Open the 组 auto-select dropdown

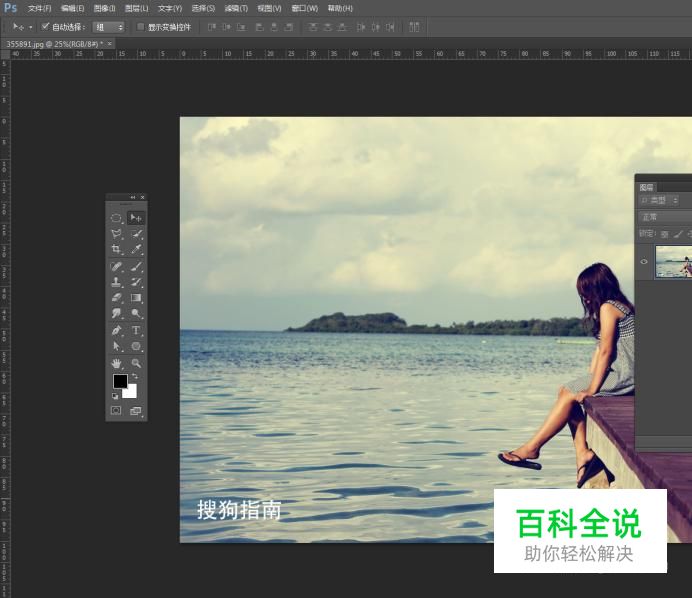[x=108, y=27]
